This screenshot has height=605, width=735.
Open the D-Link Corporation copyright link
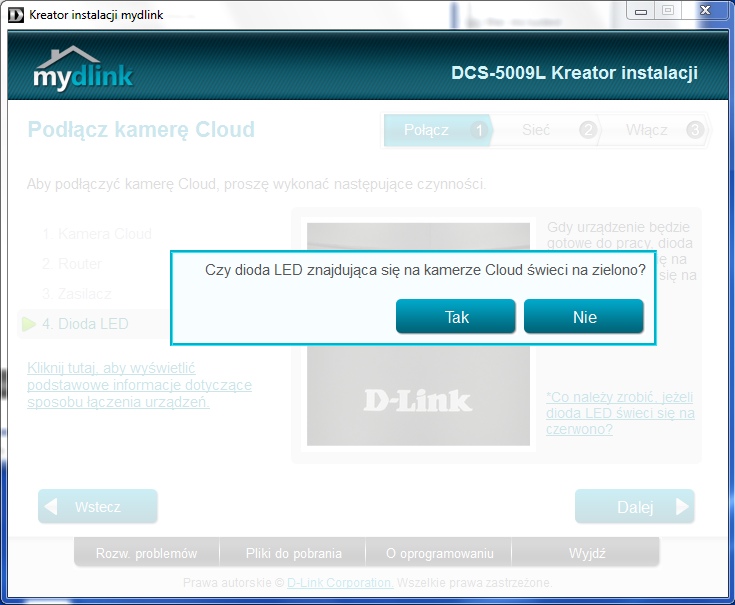click(340, 583)
